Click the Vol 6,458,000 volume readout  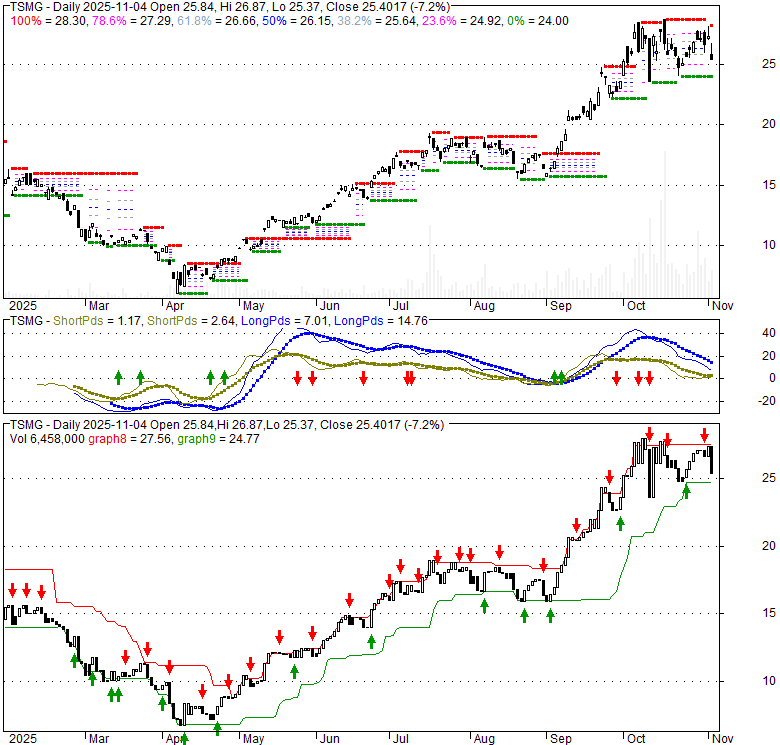(x=47, y=439)
